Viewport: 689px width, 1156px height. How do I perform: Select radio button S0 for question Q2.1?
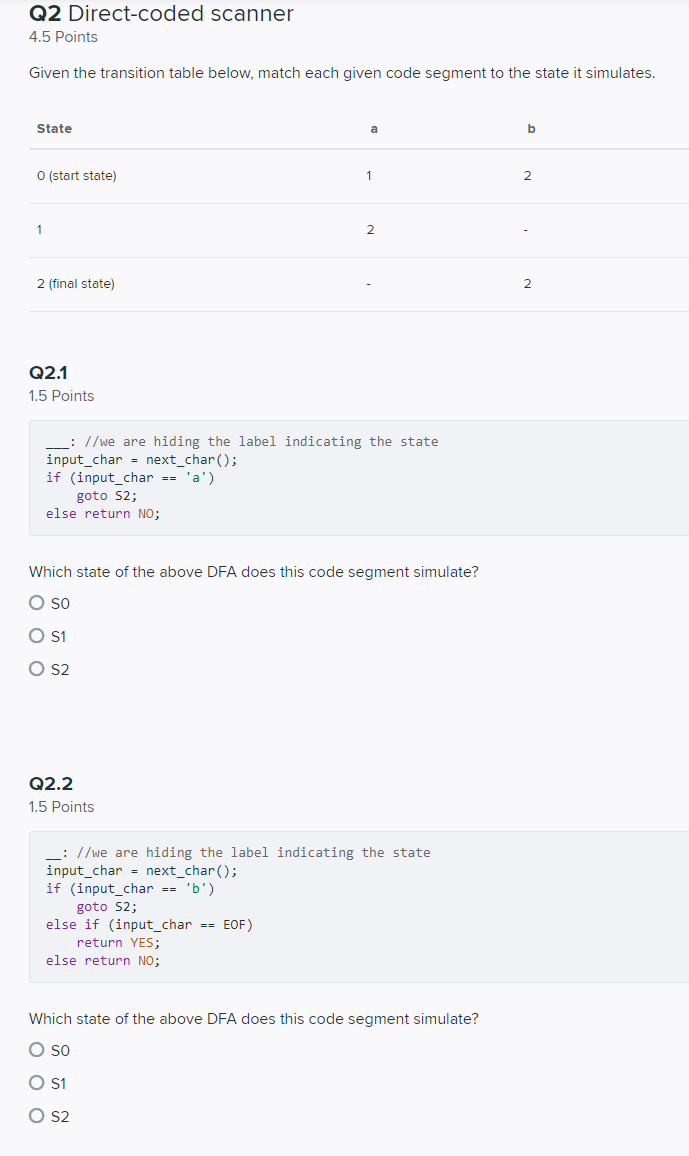point(36,602)
